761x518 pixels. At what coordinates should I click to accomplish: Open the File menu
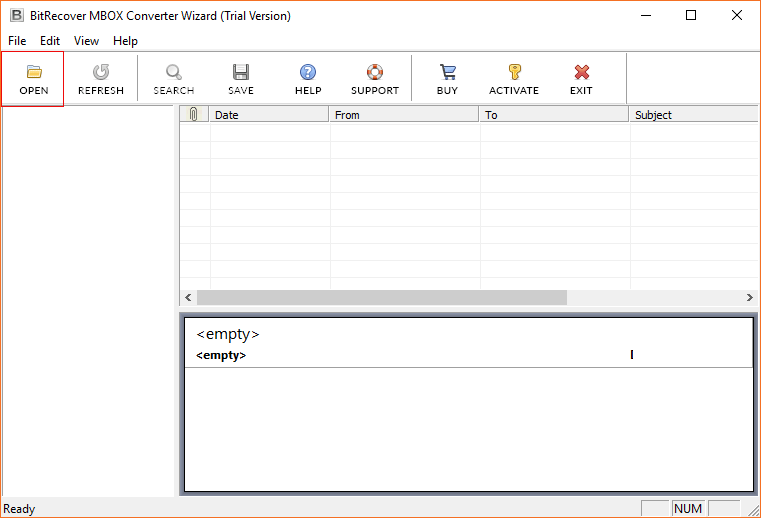[17, 41]
